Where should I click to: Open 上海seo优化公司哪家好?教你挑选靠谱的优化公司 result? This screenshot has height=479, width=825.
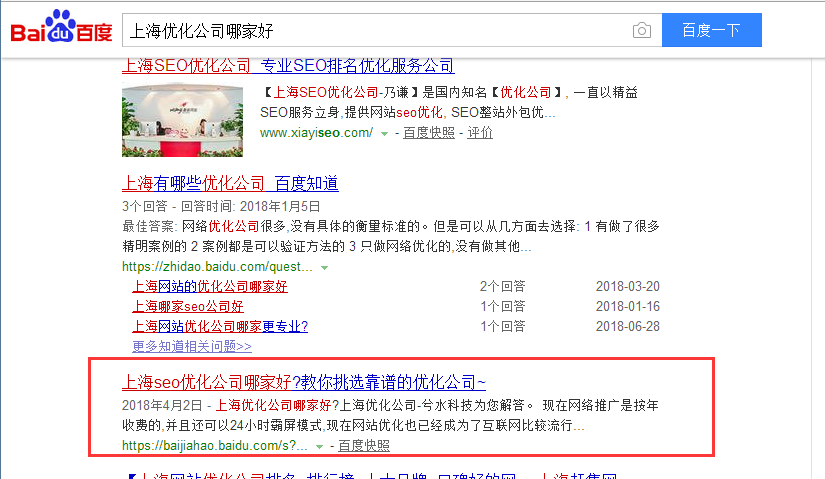pos(304,382)
